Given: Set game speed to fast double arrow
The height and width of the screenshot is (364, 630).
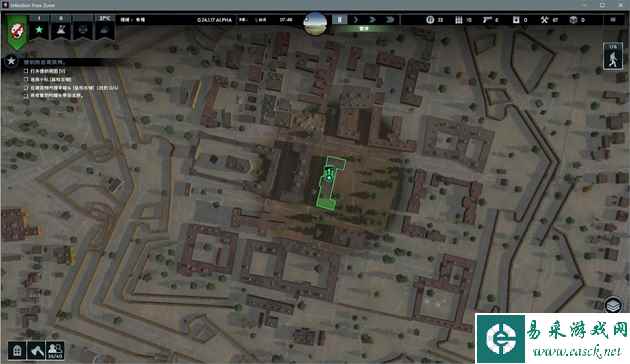Looking at the screenshot, I should (372, 19).
